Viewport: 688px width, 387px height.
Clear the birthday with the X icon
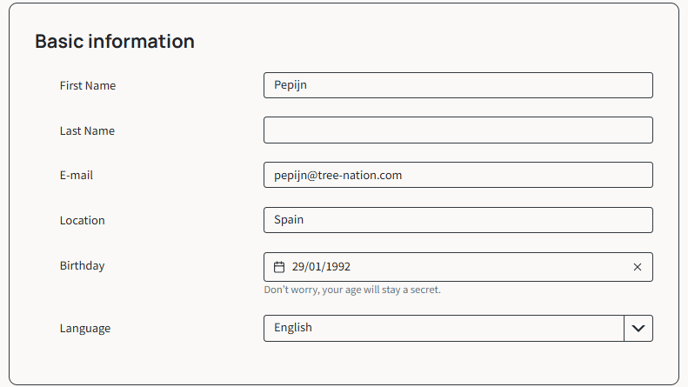[x=637, y=267]
